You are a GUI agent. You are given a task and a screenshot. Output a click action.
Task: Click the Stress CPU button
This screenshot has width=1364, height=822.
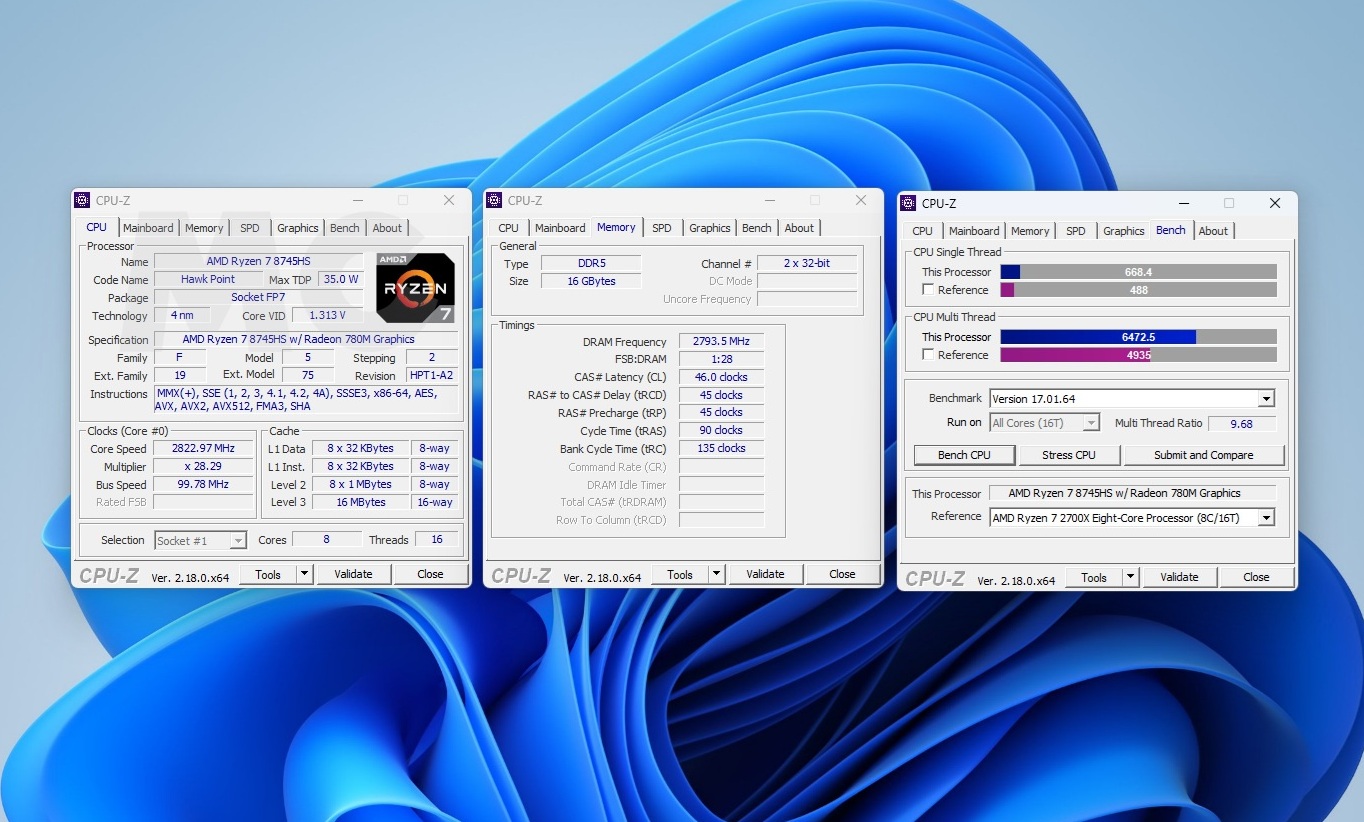(x=1068, y=455)
